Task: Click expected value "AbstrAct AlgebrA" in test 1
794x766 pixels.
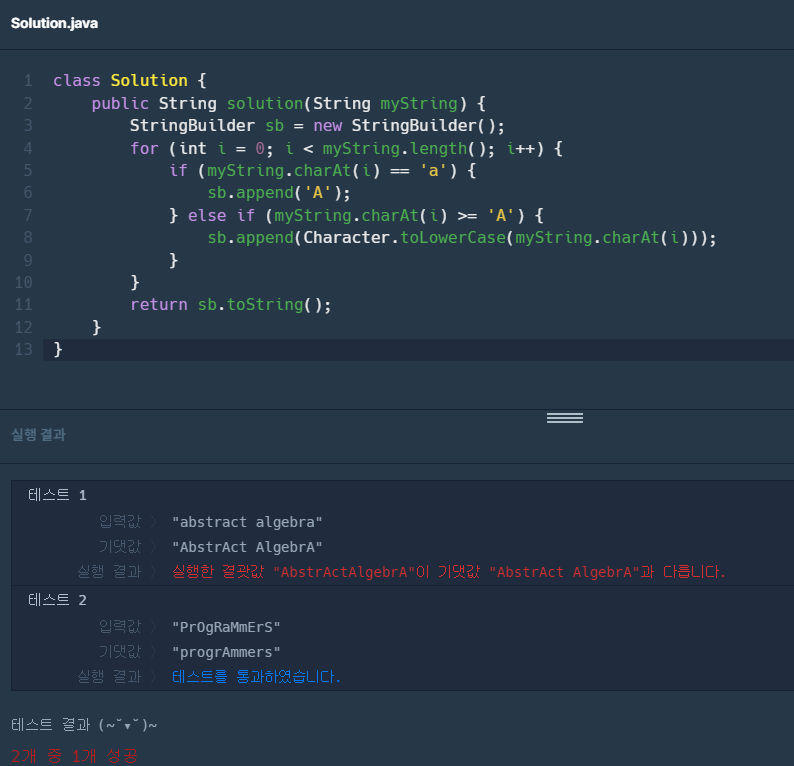Action: pos(247,547)
